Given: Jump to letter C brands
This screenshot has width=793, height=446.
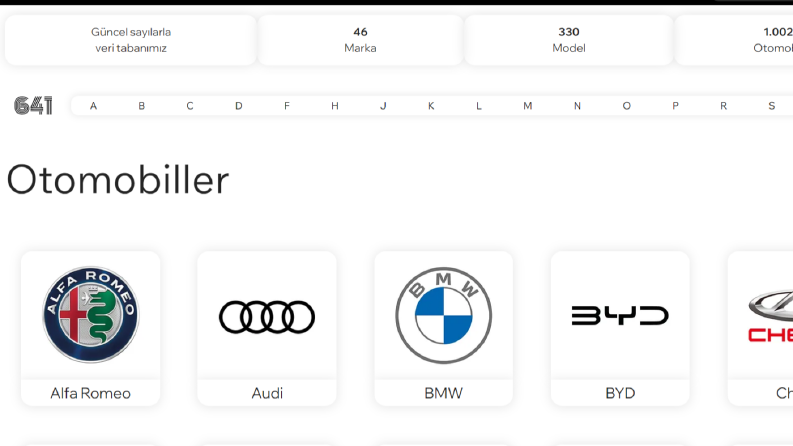Looking at the screenshot, I should pyautogui.click(x=190, y=106).
